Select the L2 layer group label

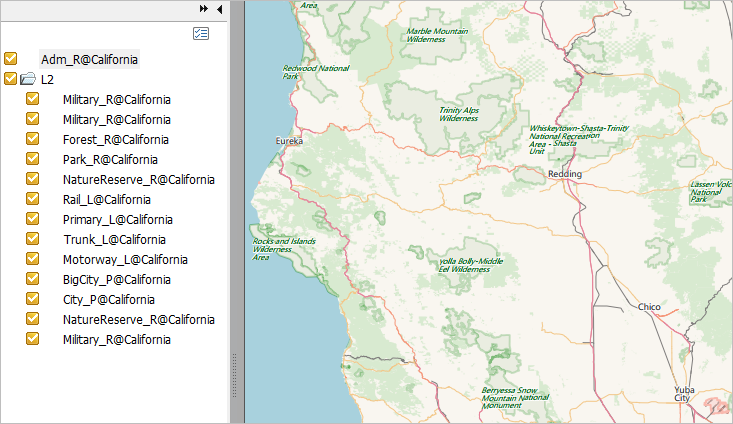tap(48, 79)
